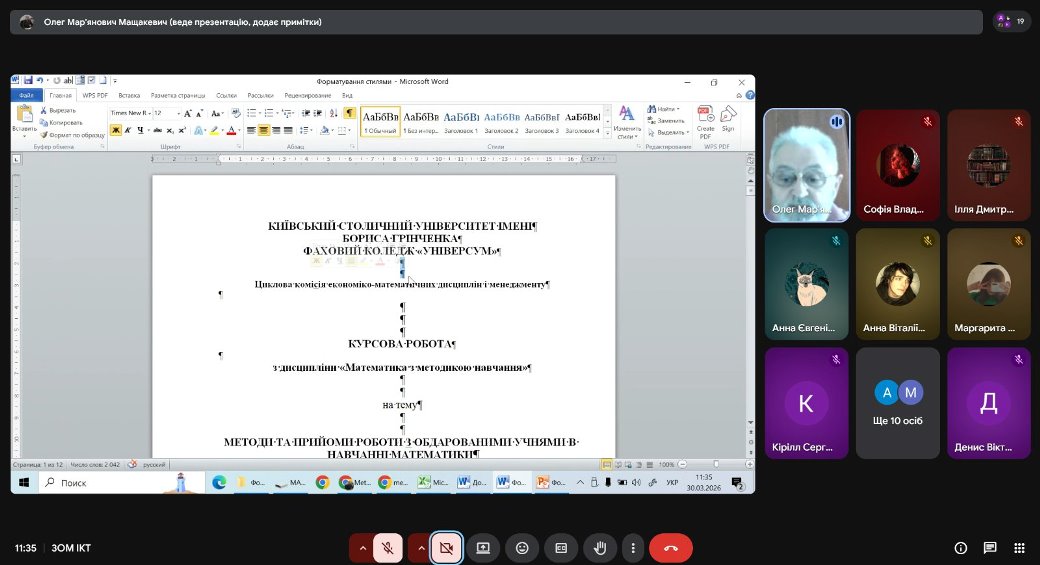Image resolution: width=1040 pixels, height=565 pixels.
Task: Show the participants list with 19 people
Action: coord(1011,21)
